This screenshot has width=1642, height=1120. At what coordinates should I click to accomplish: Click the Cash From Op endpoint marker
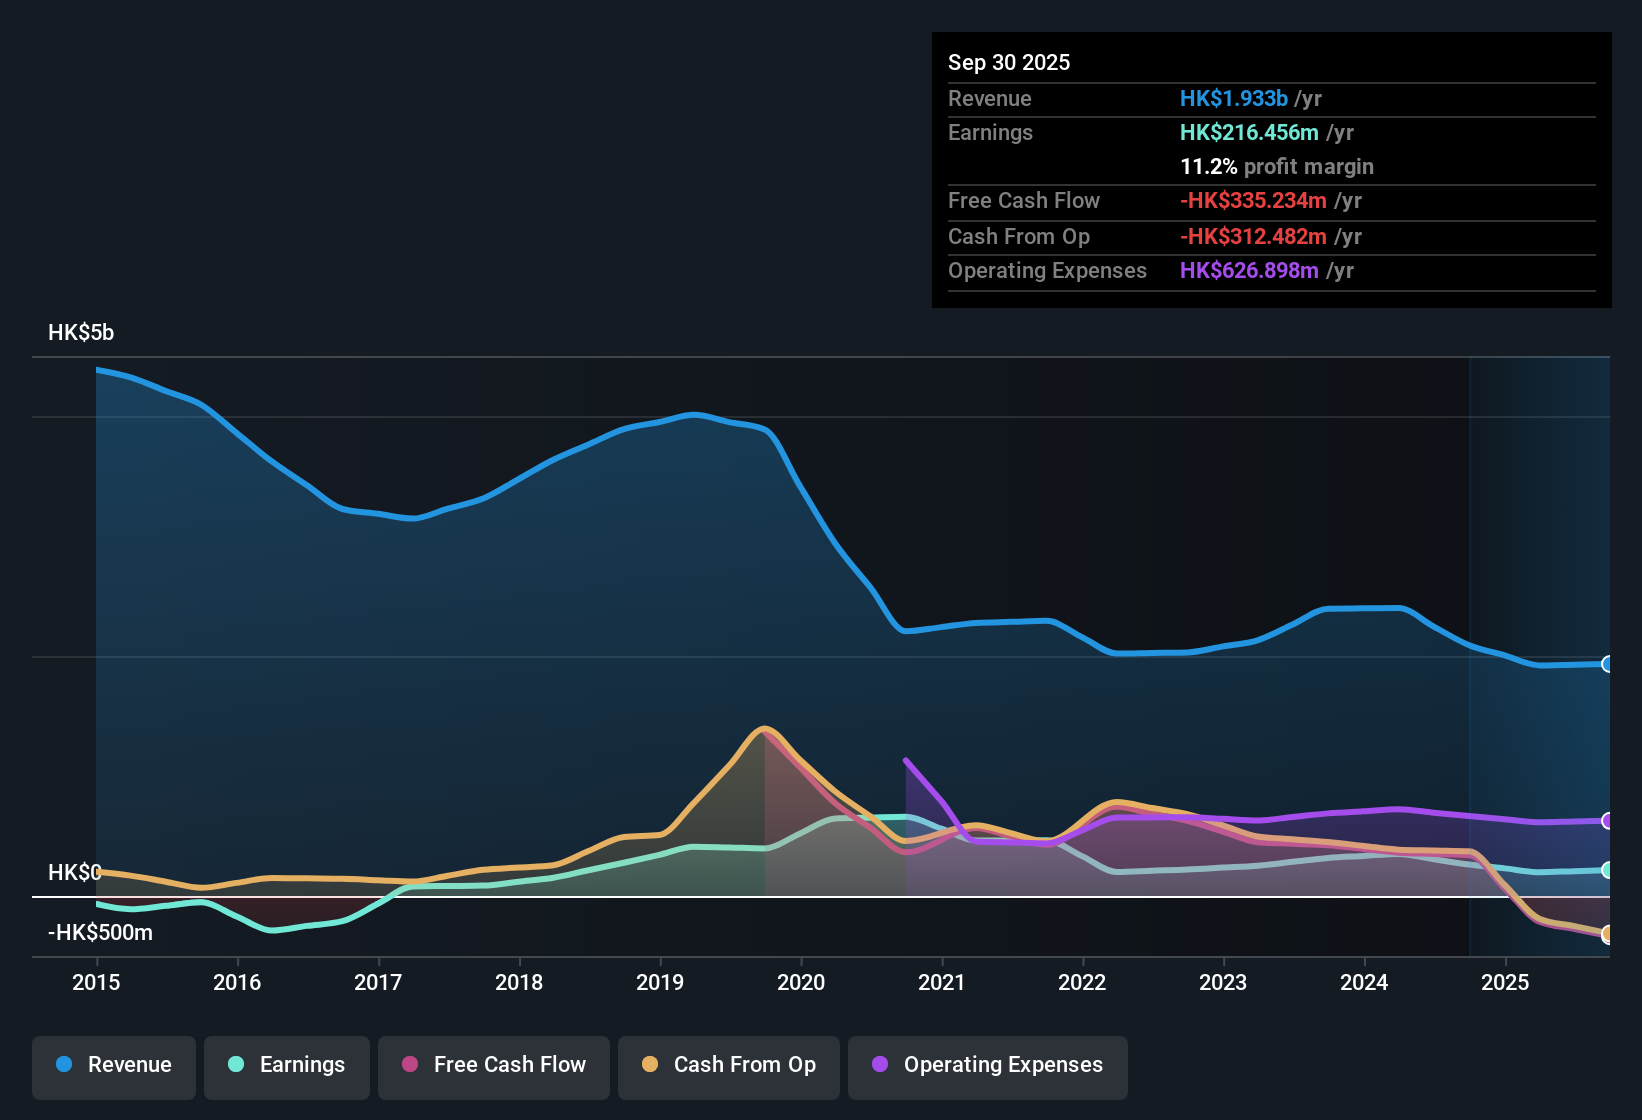(x=1608, y=936)
